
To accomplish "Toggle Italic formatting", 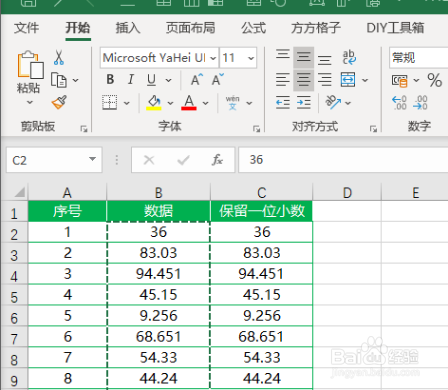I will tap(131, 79).
